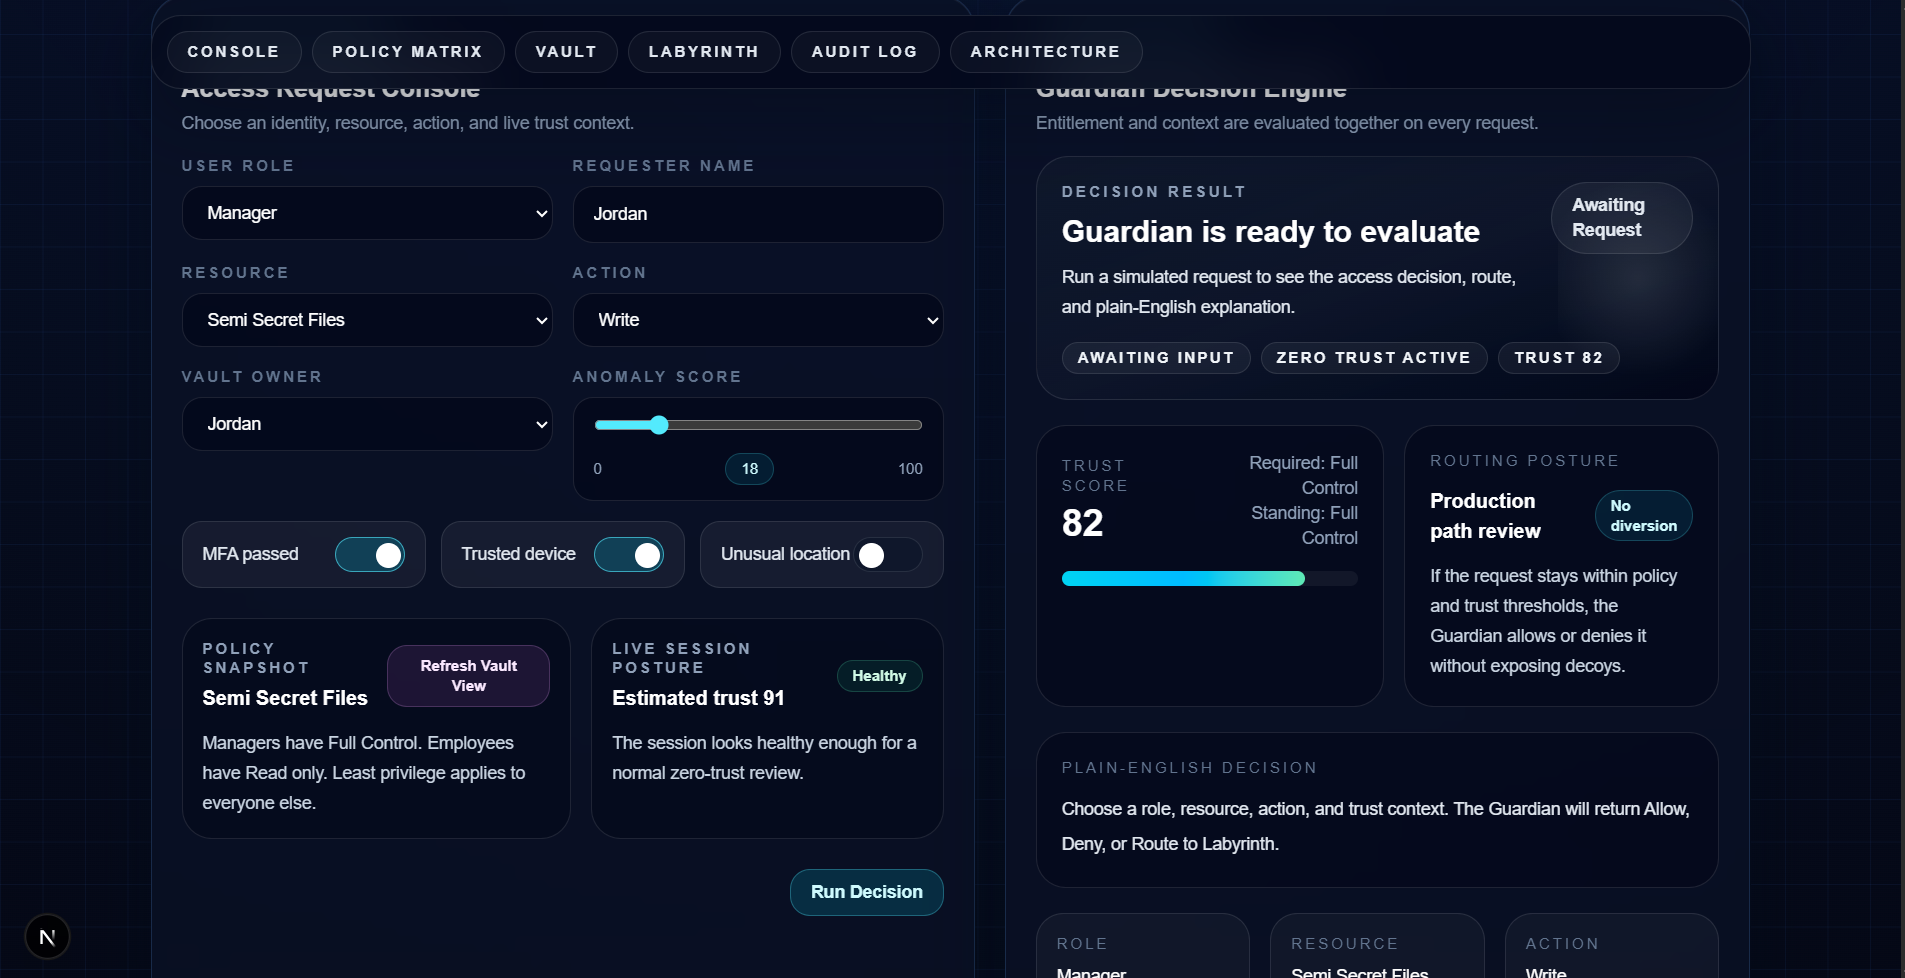Disable the MFA passed toggle
The image size is (1905, 978).
(x=371, y=554)
